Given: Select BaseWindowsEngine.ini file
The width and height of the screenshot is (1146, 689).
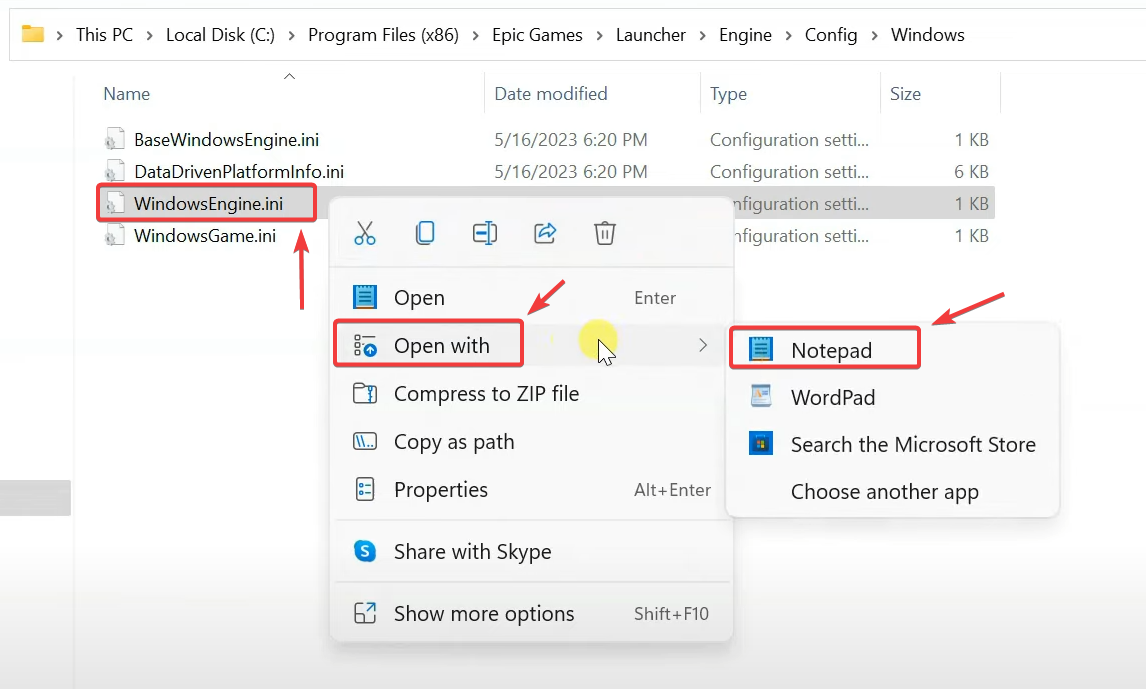Looking at the screenshot, I should pos(227,140).
